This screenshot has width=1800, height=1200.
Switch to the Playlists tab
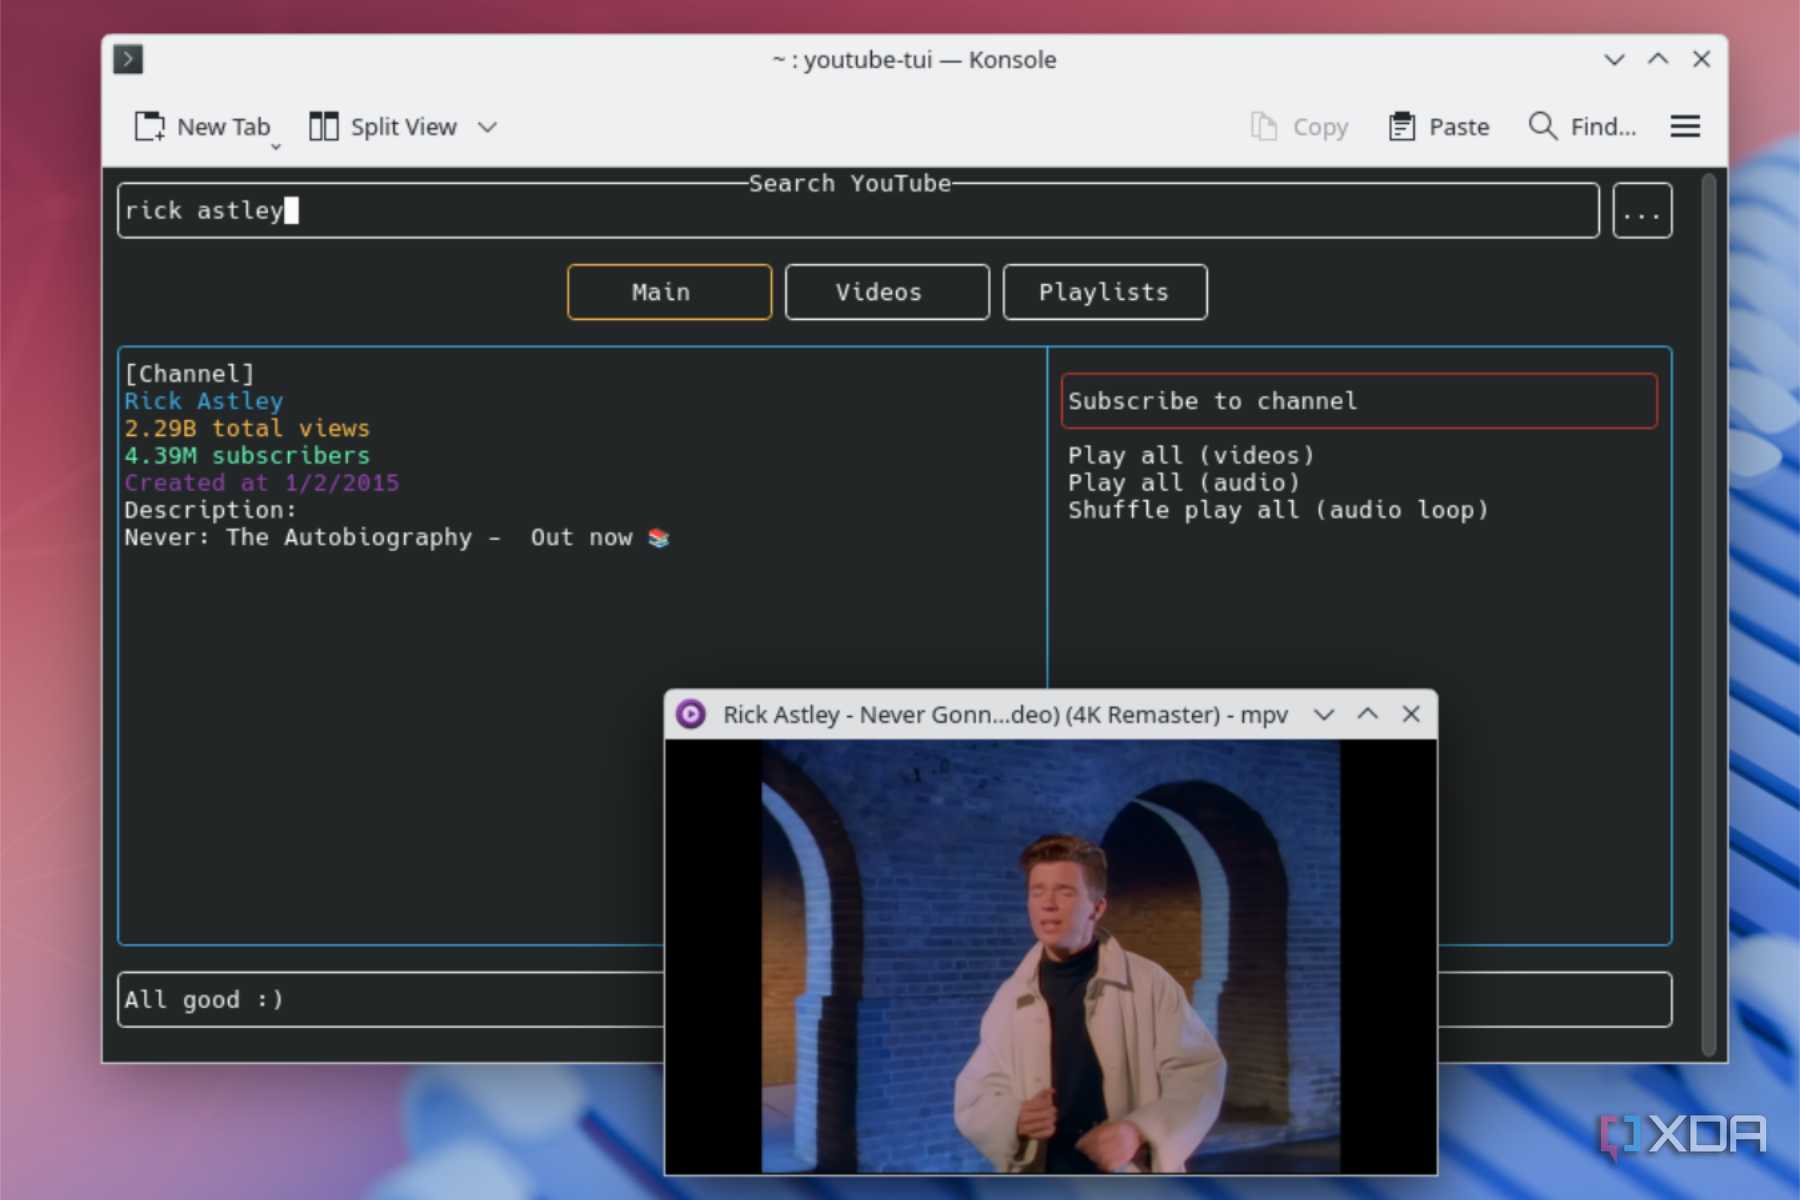(x=1105, y=292)
